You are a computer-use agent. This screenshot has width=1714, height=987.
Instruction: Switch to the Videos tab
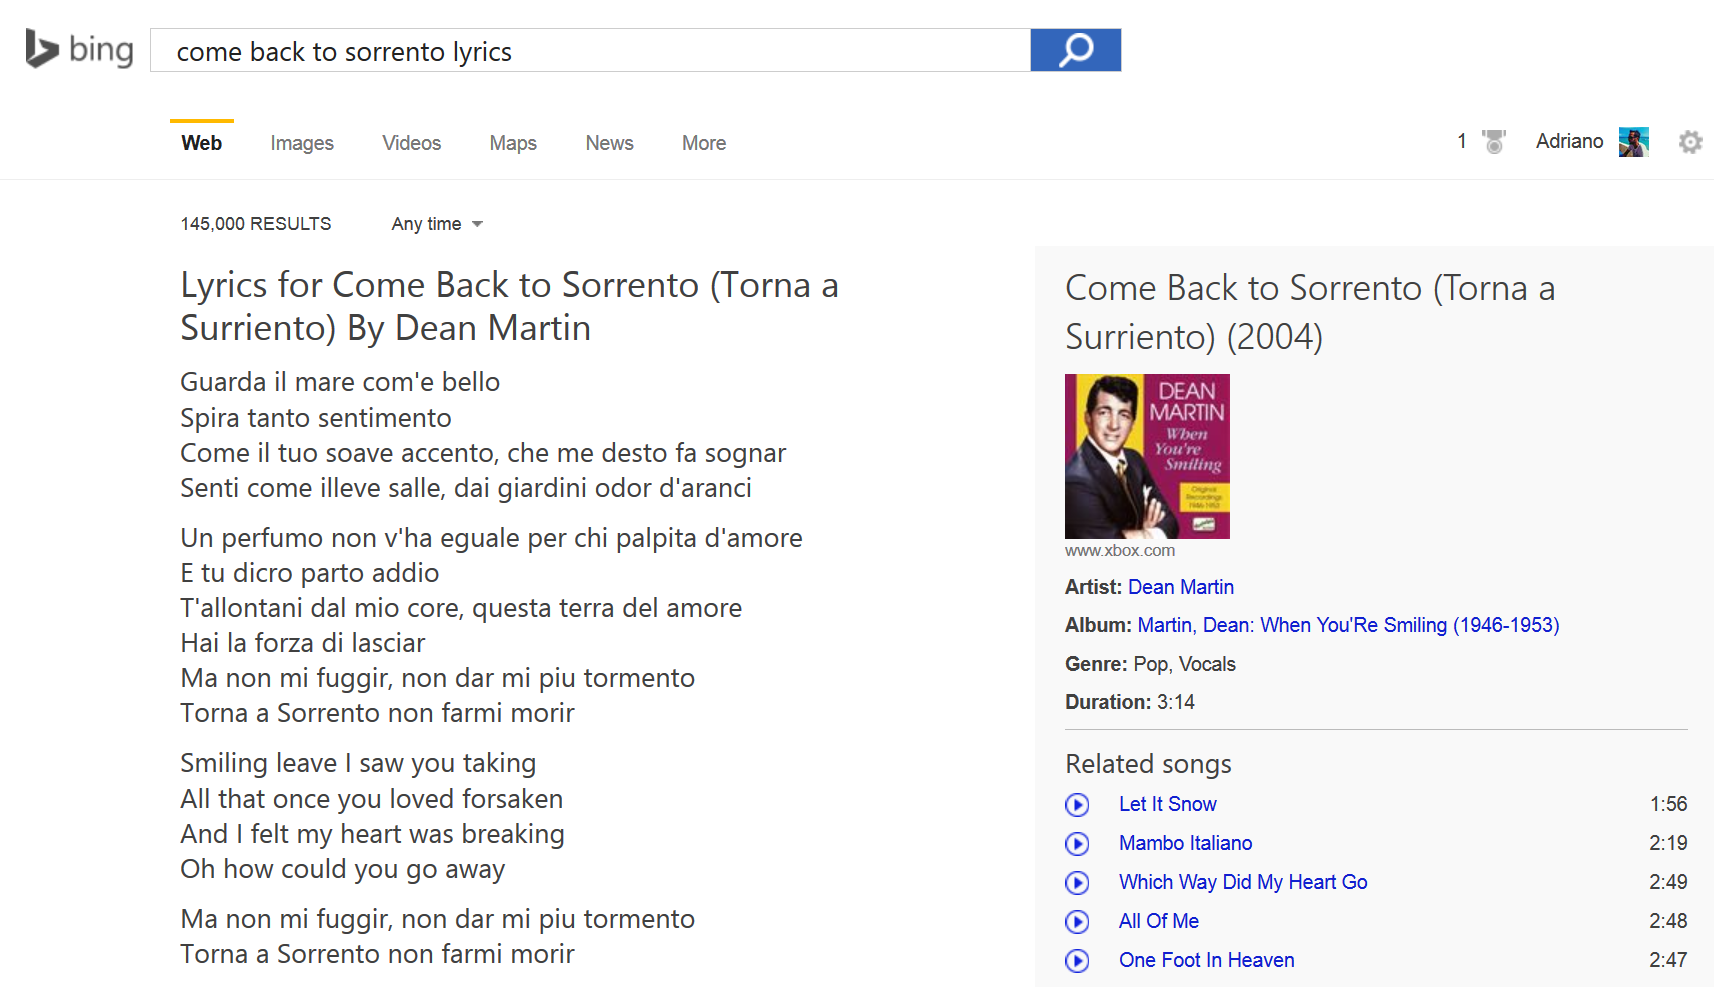click(411, 143)
